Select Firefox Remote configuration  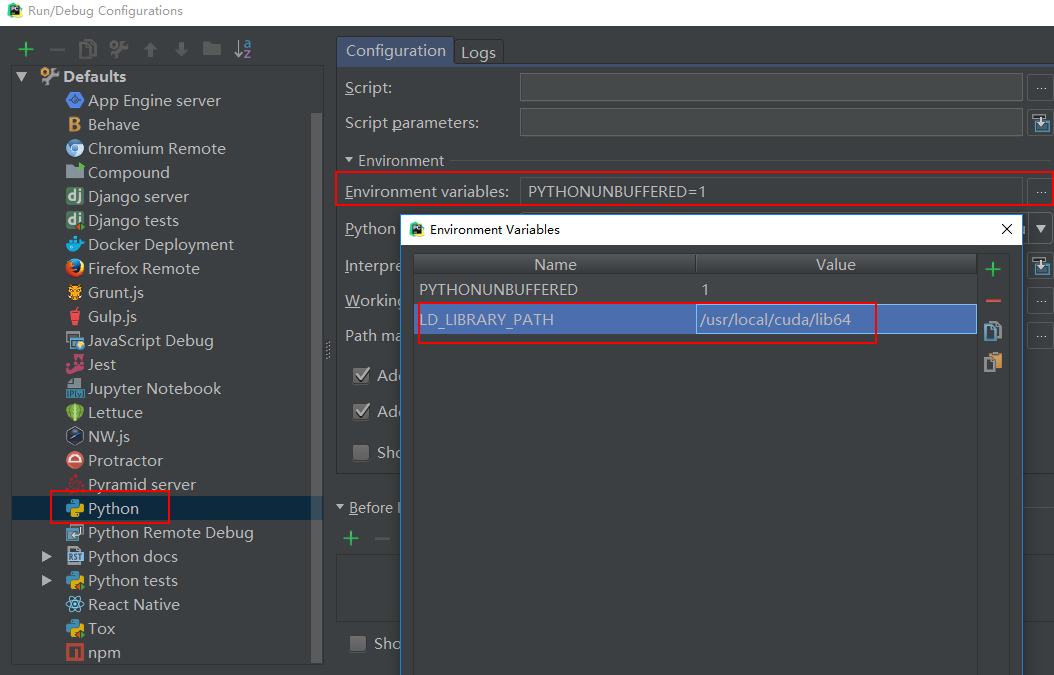[144, 269]
